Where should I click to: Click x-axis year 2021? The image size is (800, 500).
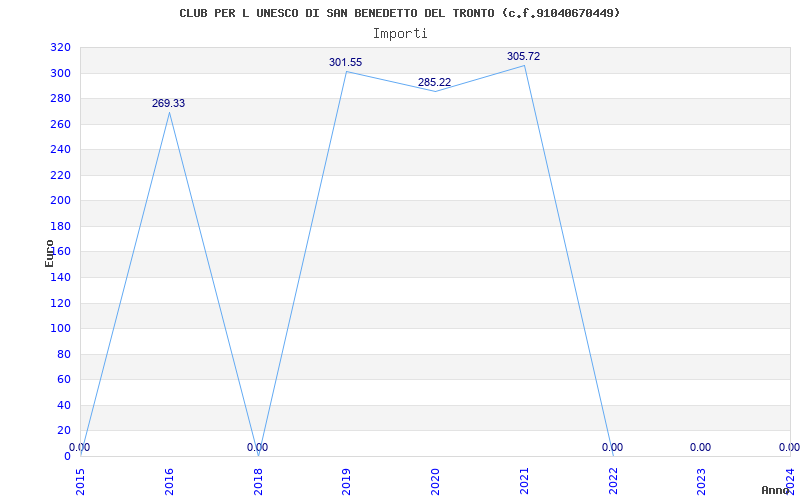coord(524,482)
